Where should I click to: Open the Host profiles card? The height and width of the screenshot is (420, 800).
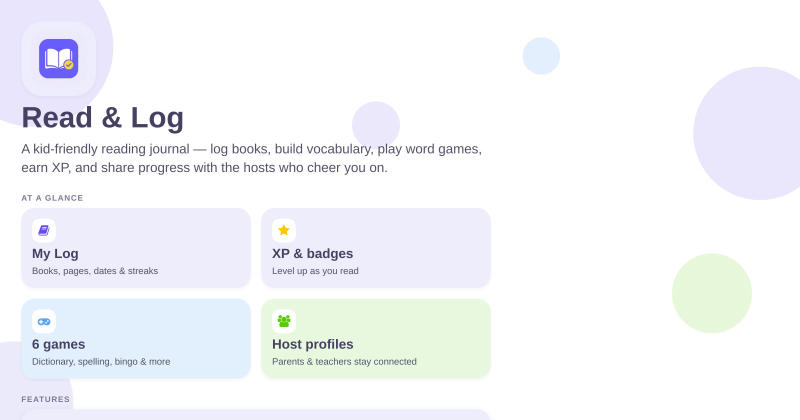pos(376,338)
